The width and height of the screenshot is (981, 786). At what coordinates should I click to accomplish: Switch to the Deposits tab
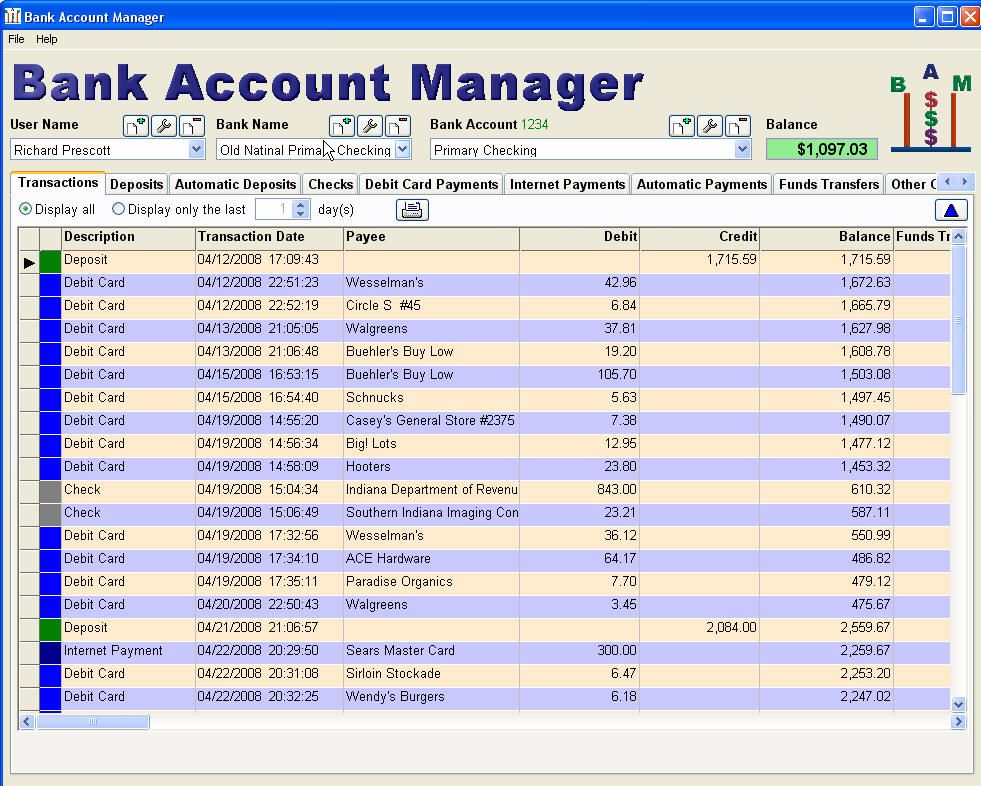(x=136, y=185)
